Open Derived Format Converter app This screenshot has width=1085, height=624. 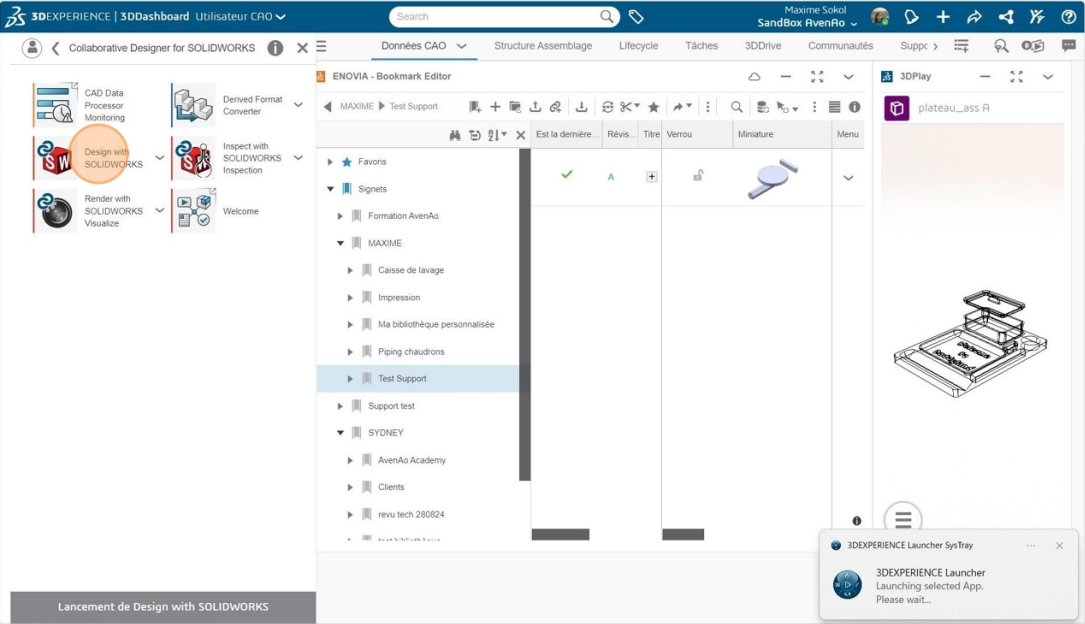[228, 105]
